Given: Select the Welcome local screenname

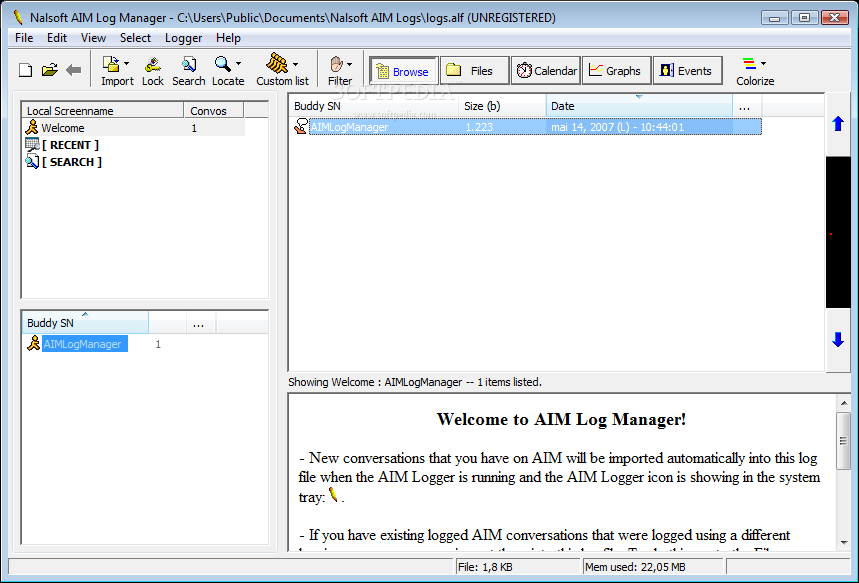Looking at the screenshot, I should click(x=62, y=128).
